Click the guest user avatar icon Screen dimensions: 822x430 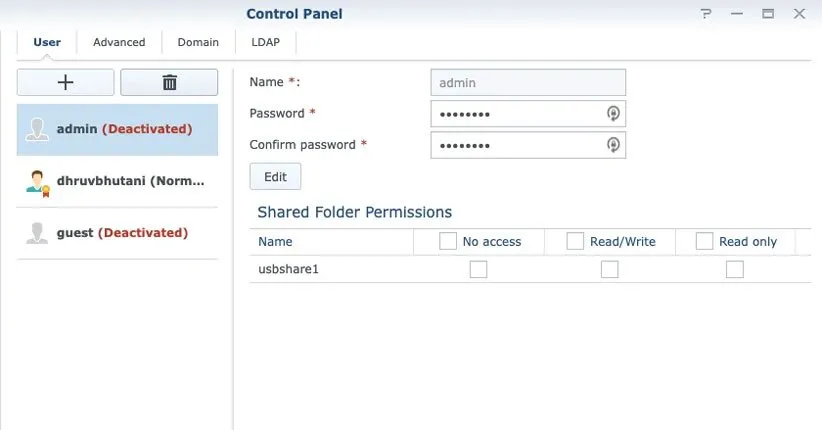pyautogui.click(x=38, y=233)
